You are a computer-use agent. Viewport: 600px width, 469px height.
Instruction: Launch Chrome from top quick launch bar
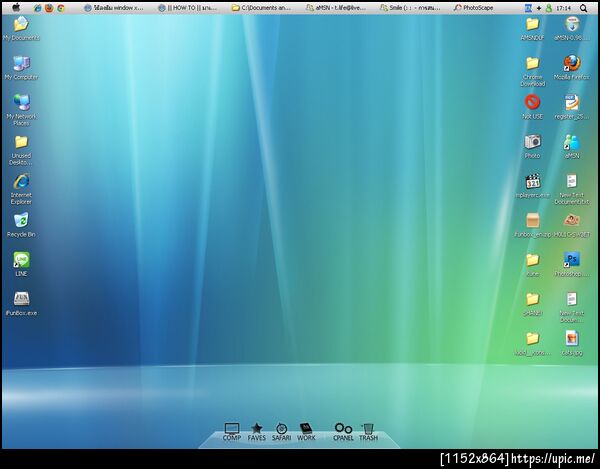tap(61, 8)
